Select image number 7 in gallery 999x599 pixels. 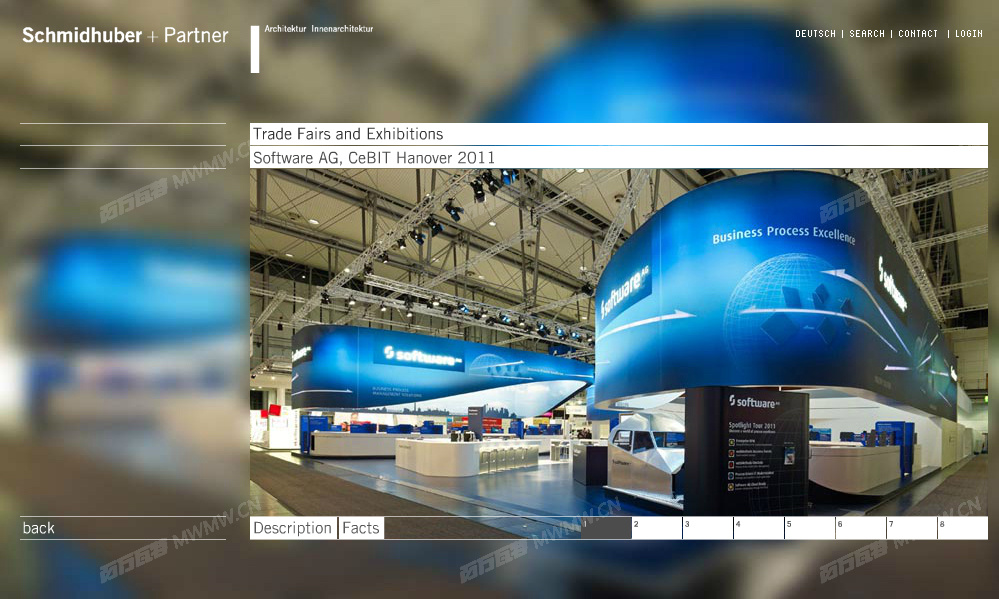pyautogui.click(x=912, y=528)
